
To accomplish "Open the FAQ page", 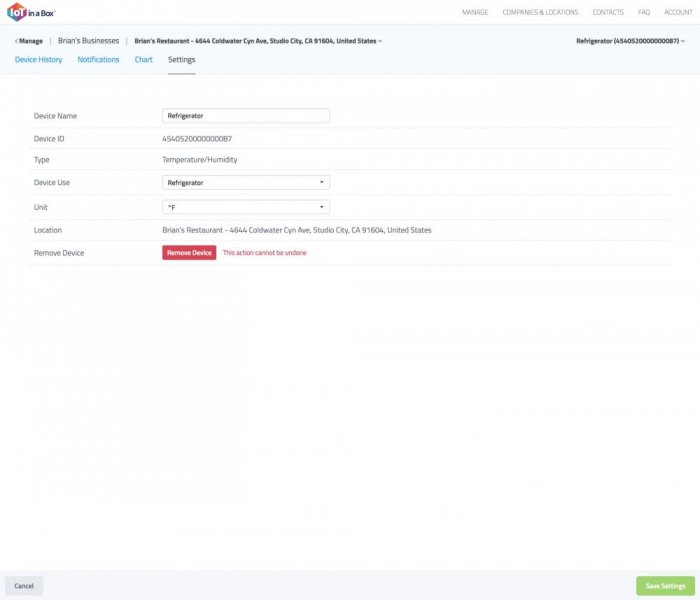I will 644,13.
